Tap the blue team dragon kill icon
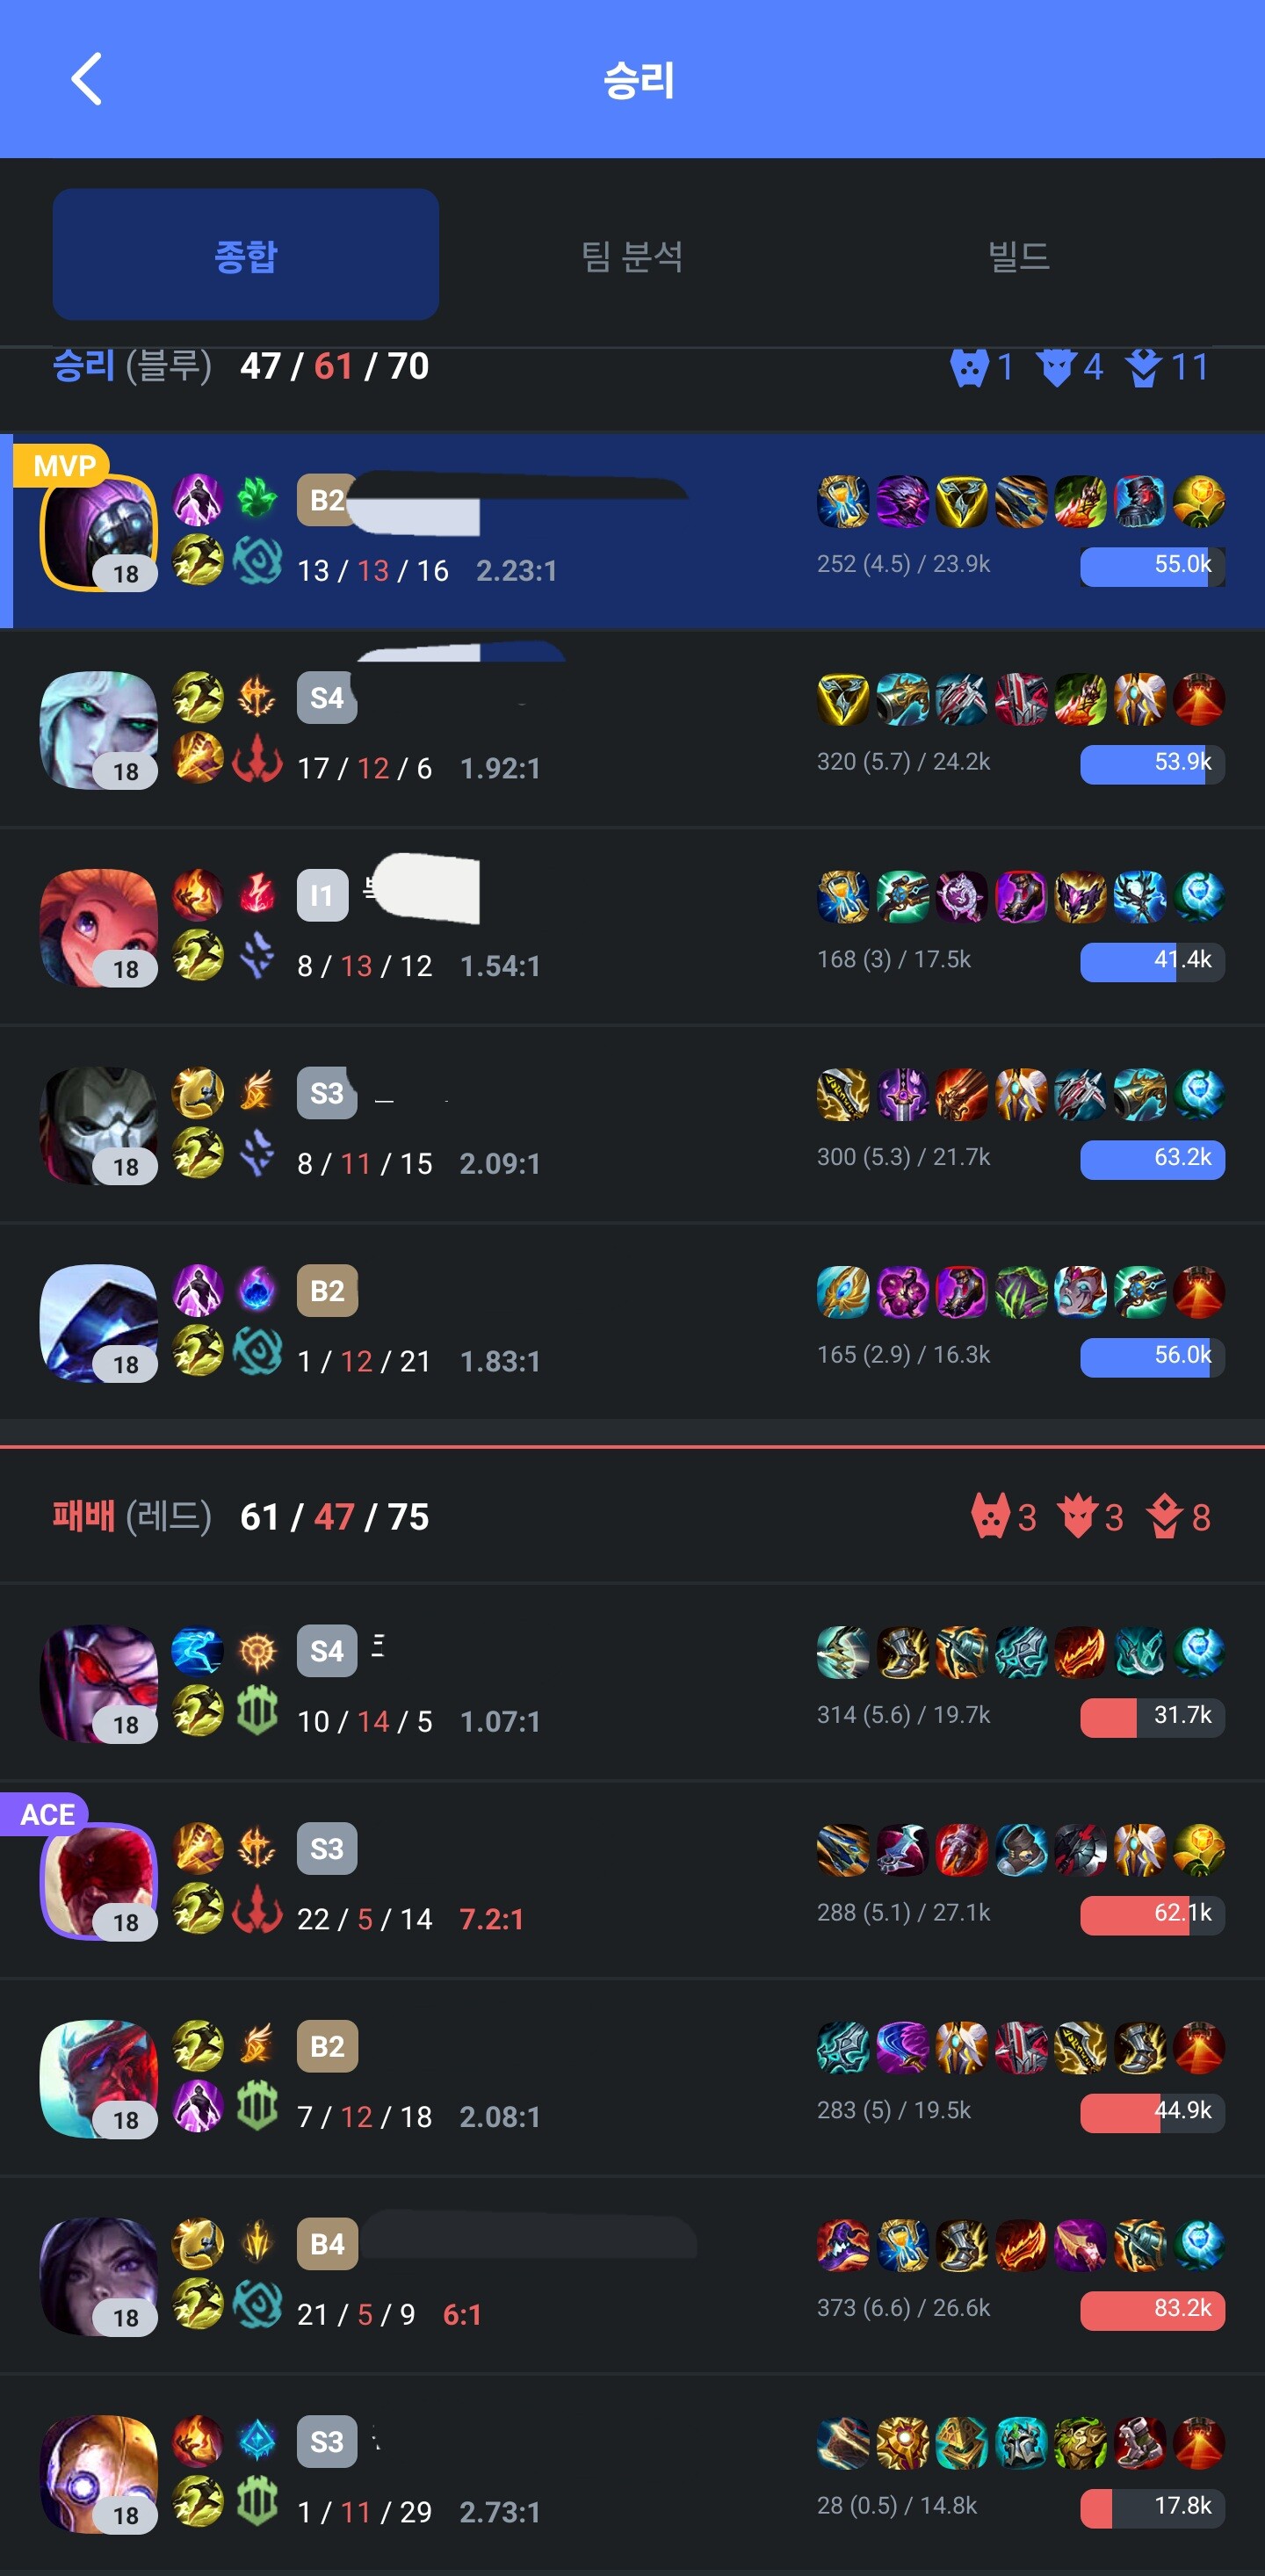 [x=1056, y=368]
